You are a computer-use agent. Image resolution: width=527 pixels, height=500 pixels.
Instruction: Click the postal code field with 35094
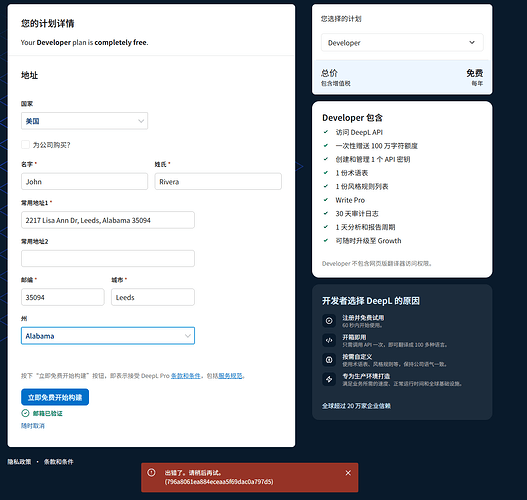pos(63,297)
